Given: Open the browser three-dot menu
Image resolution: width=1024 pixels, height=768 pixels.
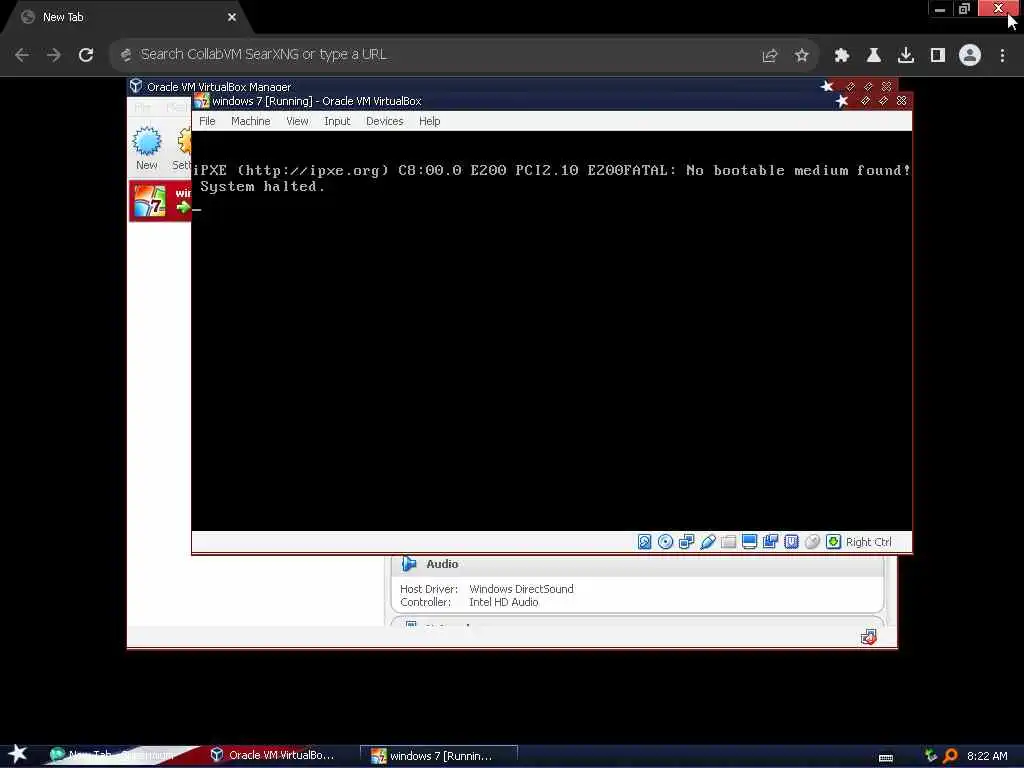Looking at the screenshot, I should pos(1002,55).
